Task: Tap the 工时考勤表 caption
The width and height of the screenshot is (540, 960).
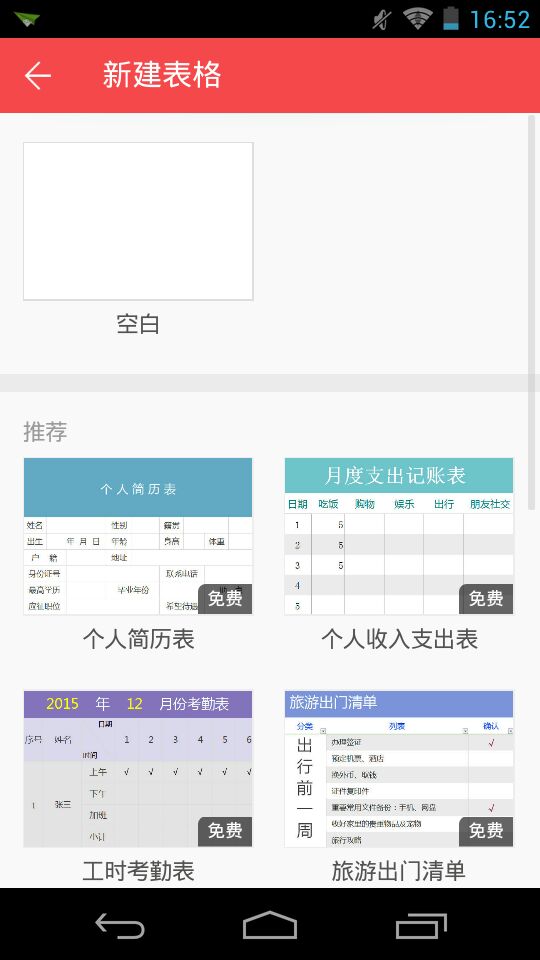Action: point(138,871)
